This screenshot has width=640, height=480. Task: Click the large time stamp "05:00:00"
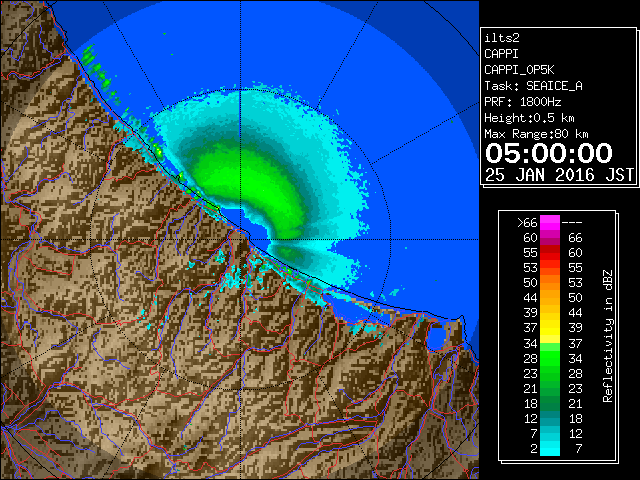(x=549, y=153)
